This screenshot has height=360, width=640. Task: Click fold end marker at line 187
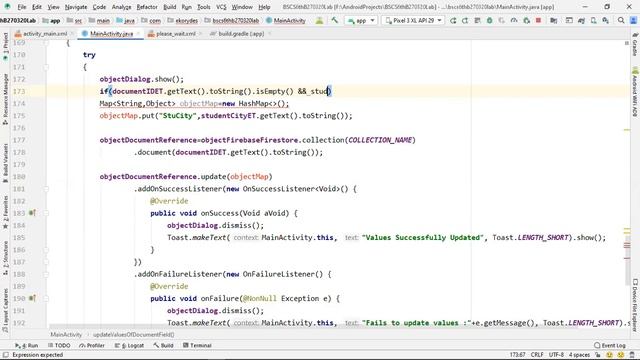46,262
